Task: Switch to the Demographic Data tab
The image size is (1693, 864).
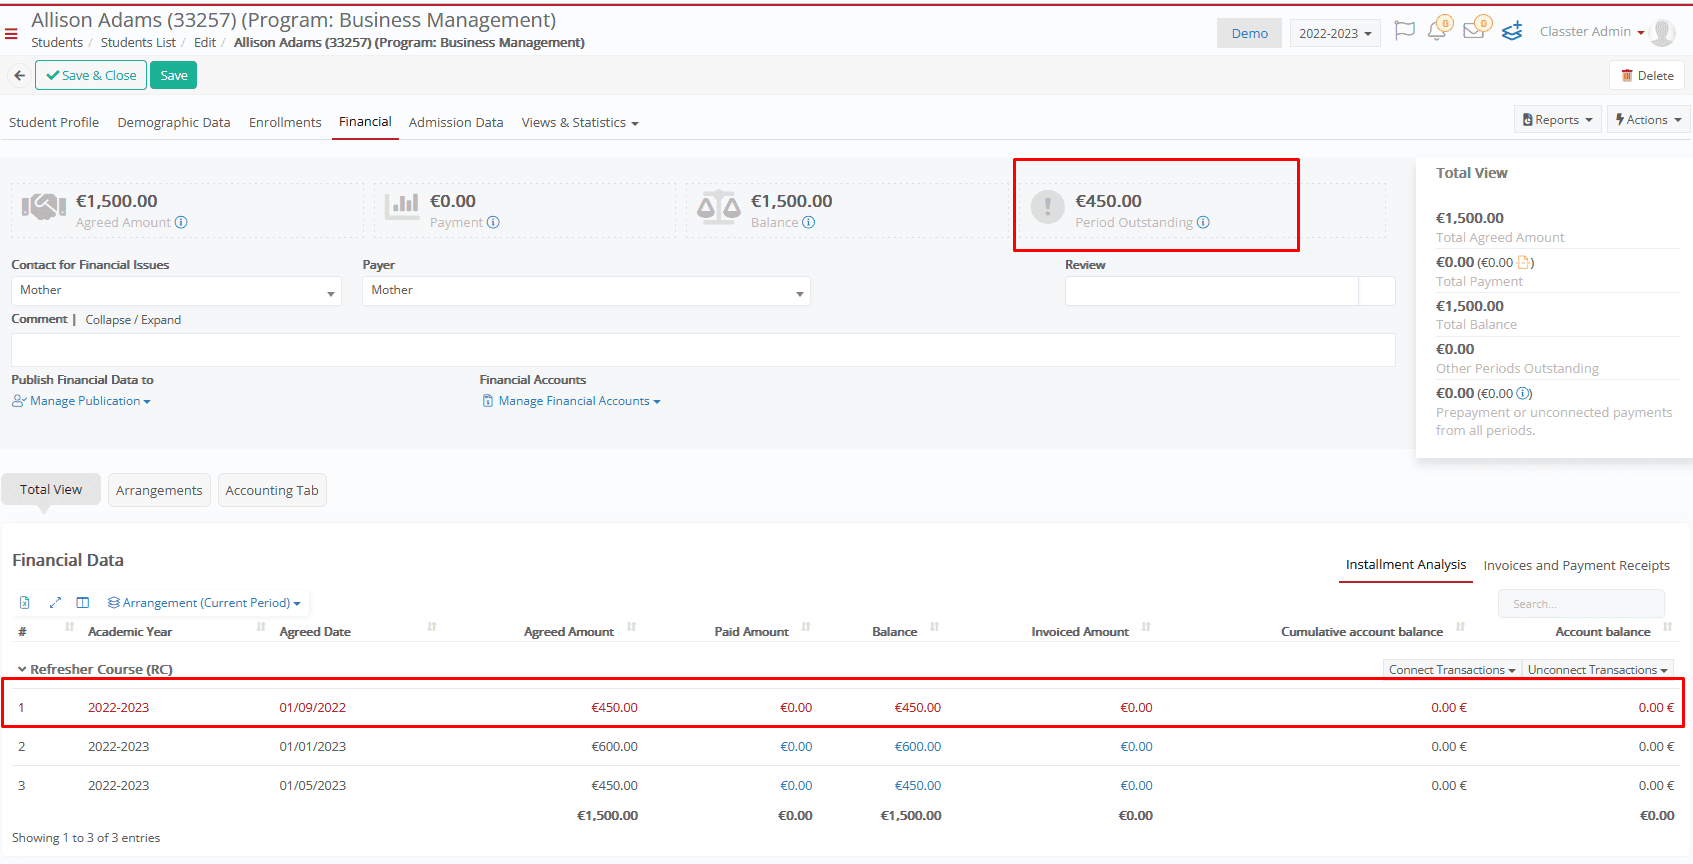Action: coord(174,122)
